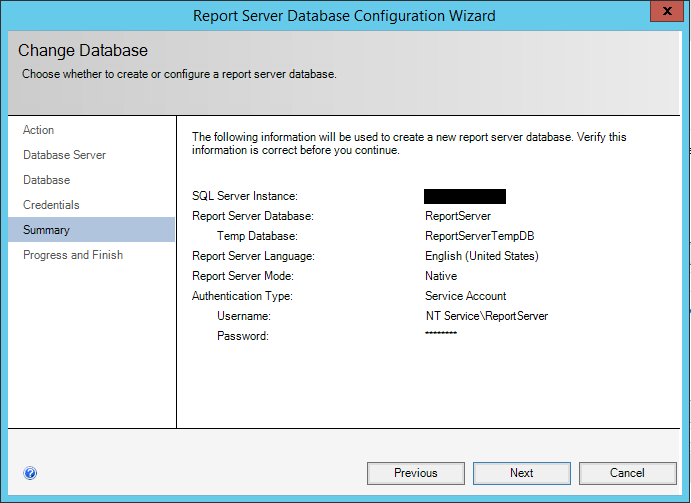This screenshot has height=503, width=691.
Task: Click the NT Service\ReportServer username value
Action: click(x=486, y=316)
